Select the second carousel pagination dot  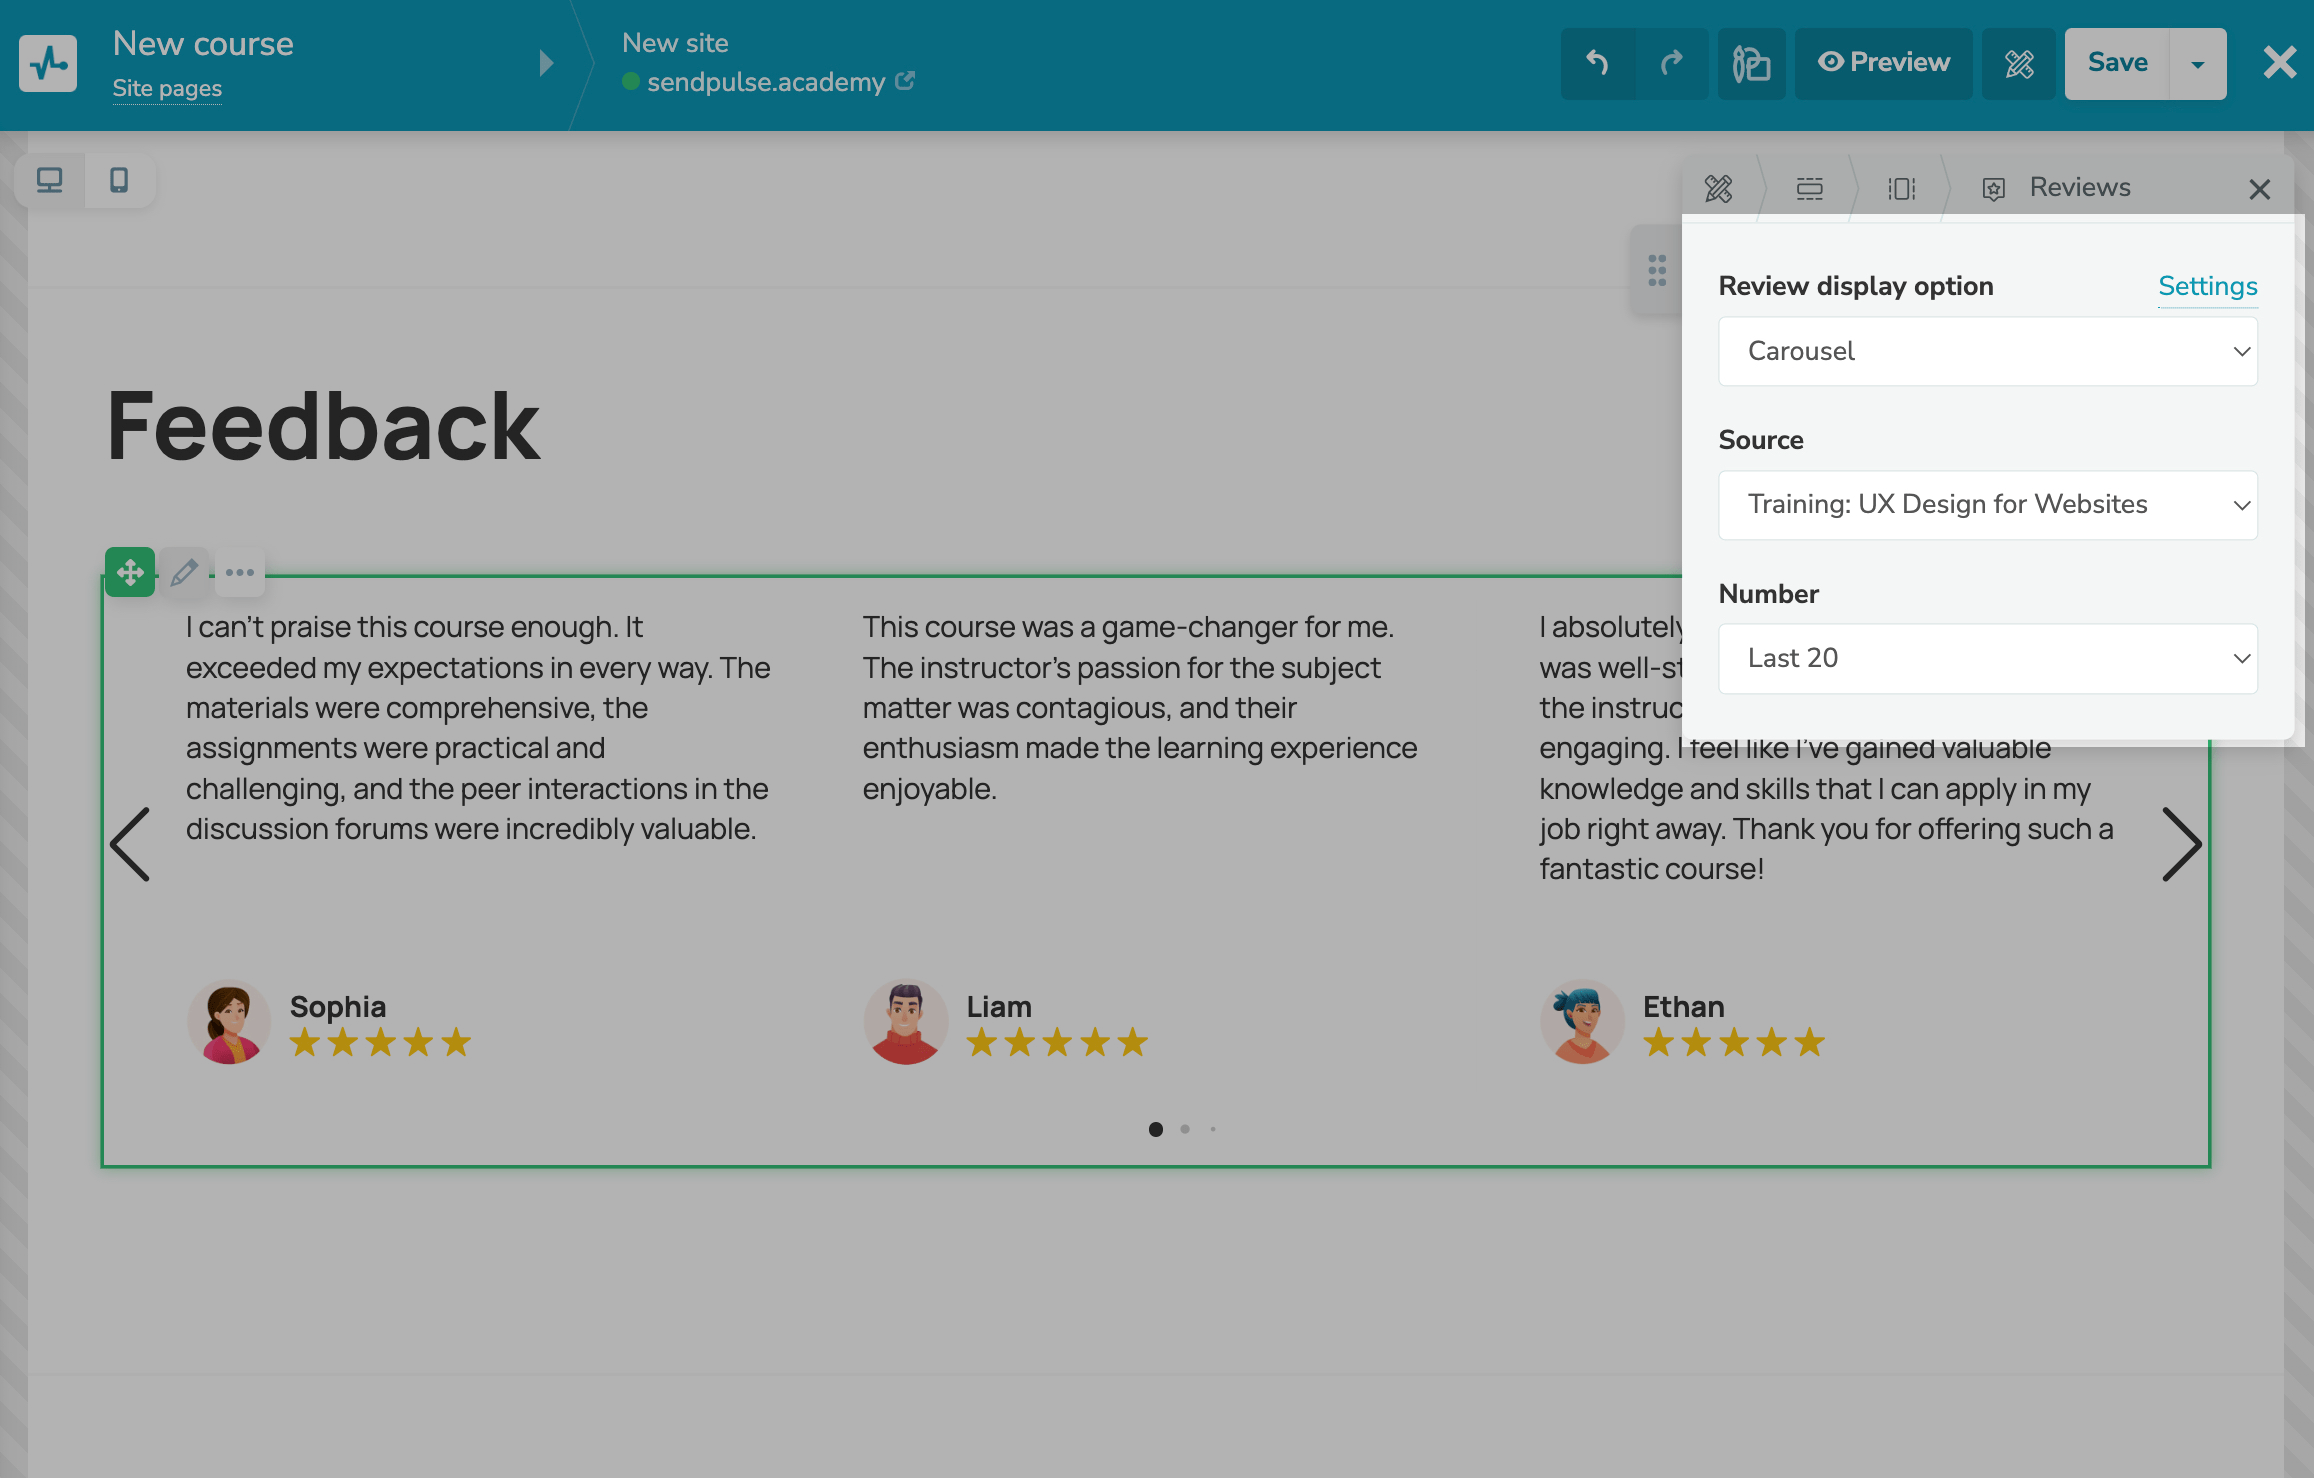pyautogui.click(x=1185, y=1129)
